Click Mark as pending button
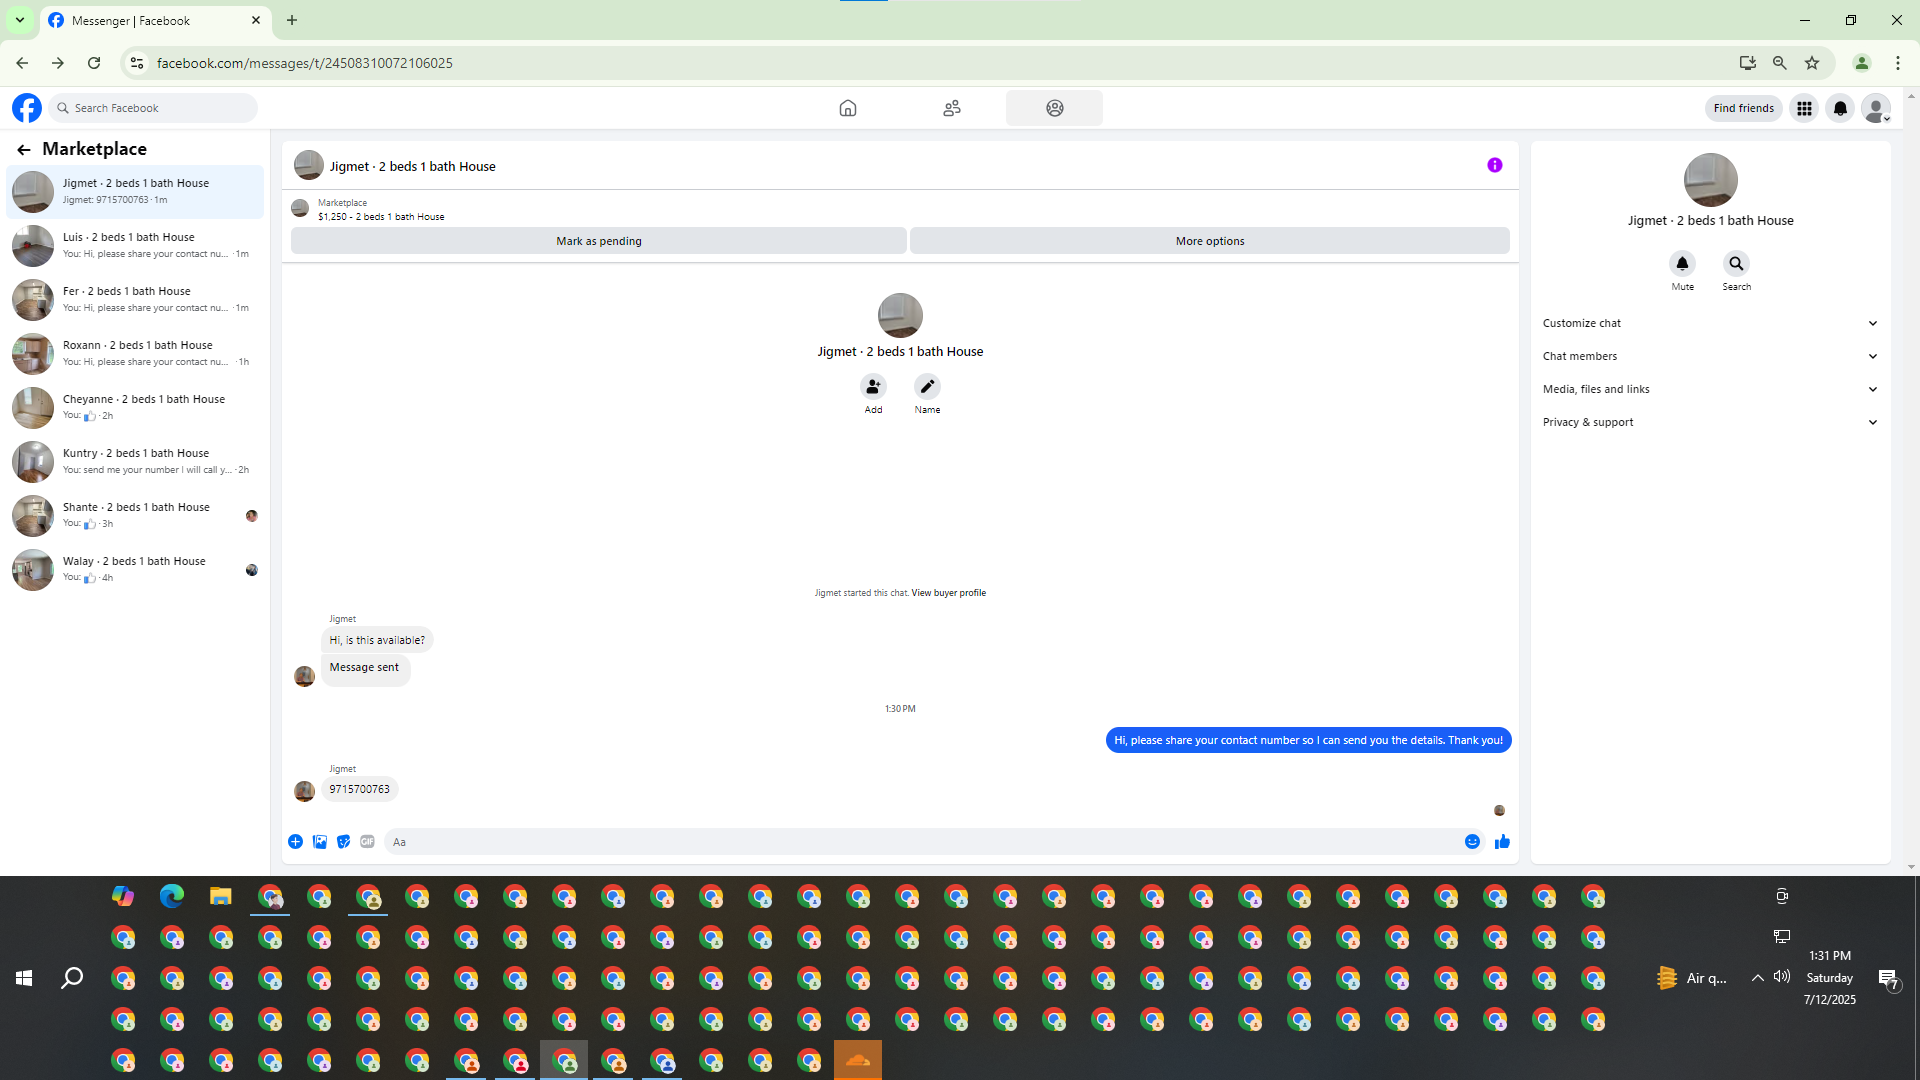The image size is (1920, 1080). [x=598, y=241]
